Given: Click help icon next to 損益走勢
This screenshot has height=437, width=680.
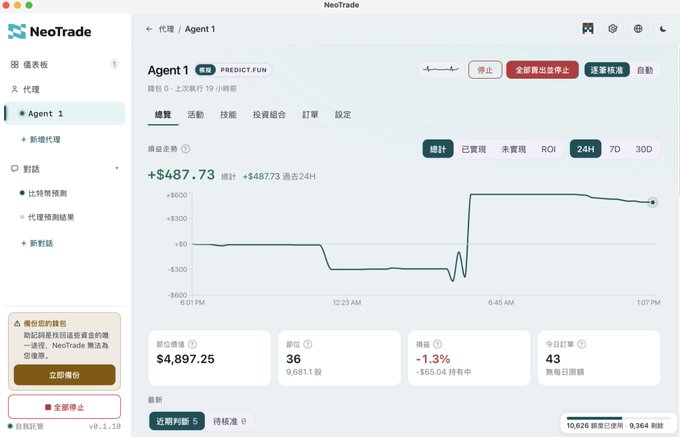Looking at the screenshot, I should tap(186, 149).
